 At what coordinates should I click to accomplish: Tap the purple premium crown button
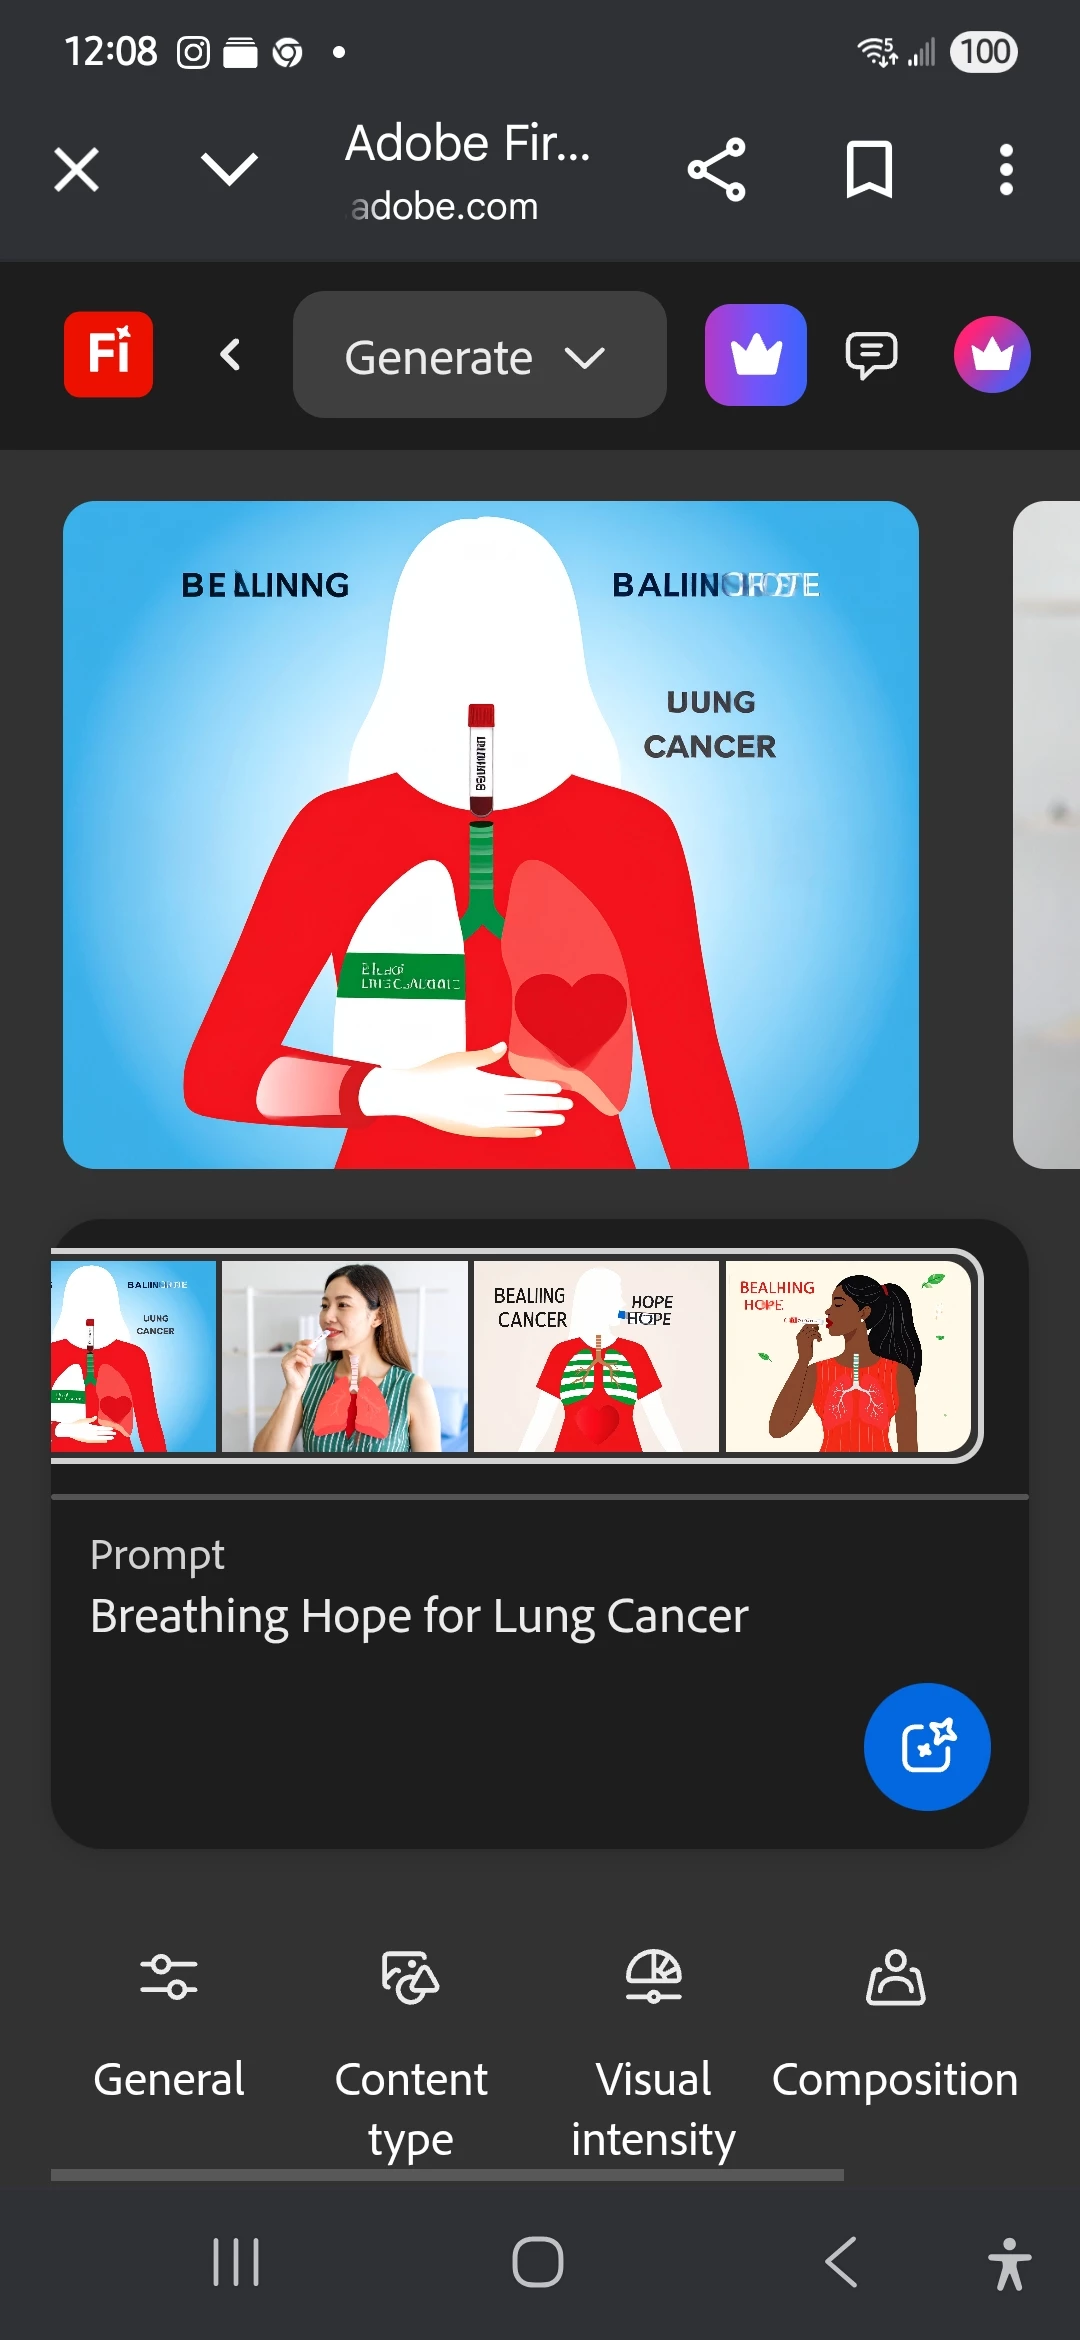click(756, 355)
